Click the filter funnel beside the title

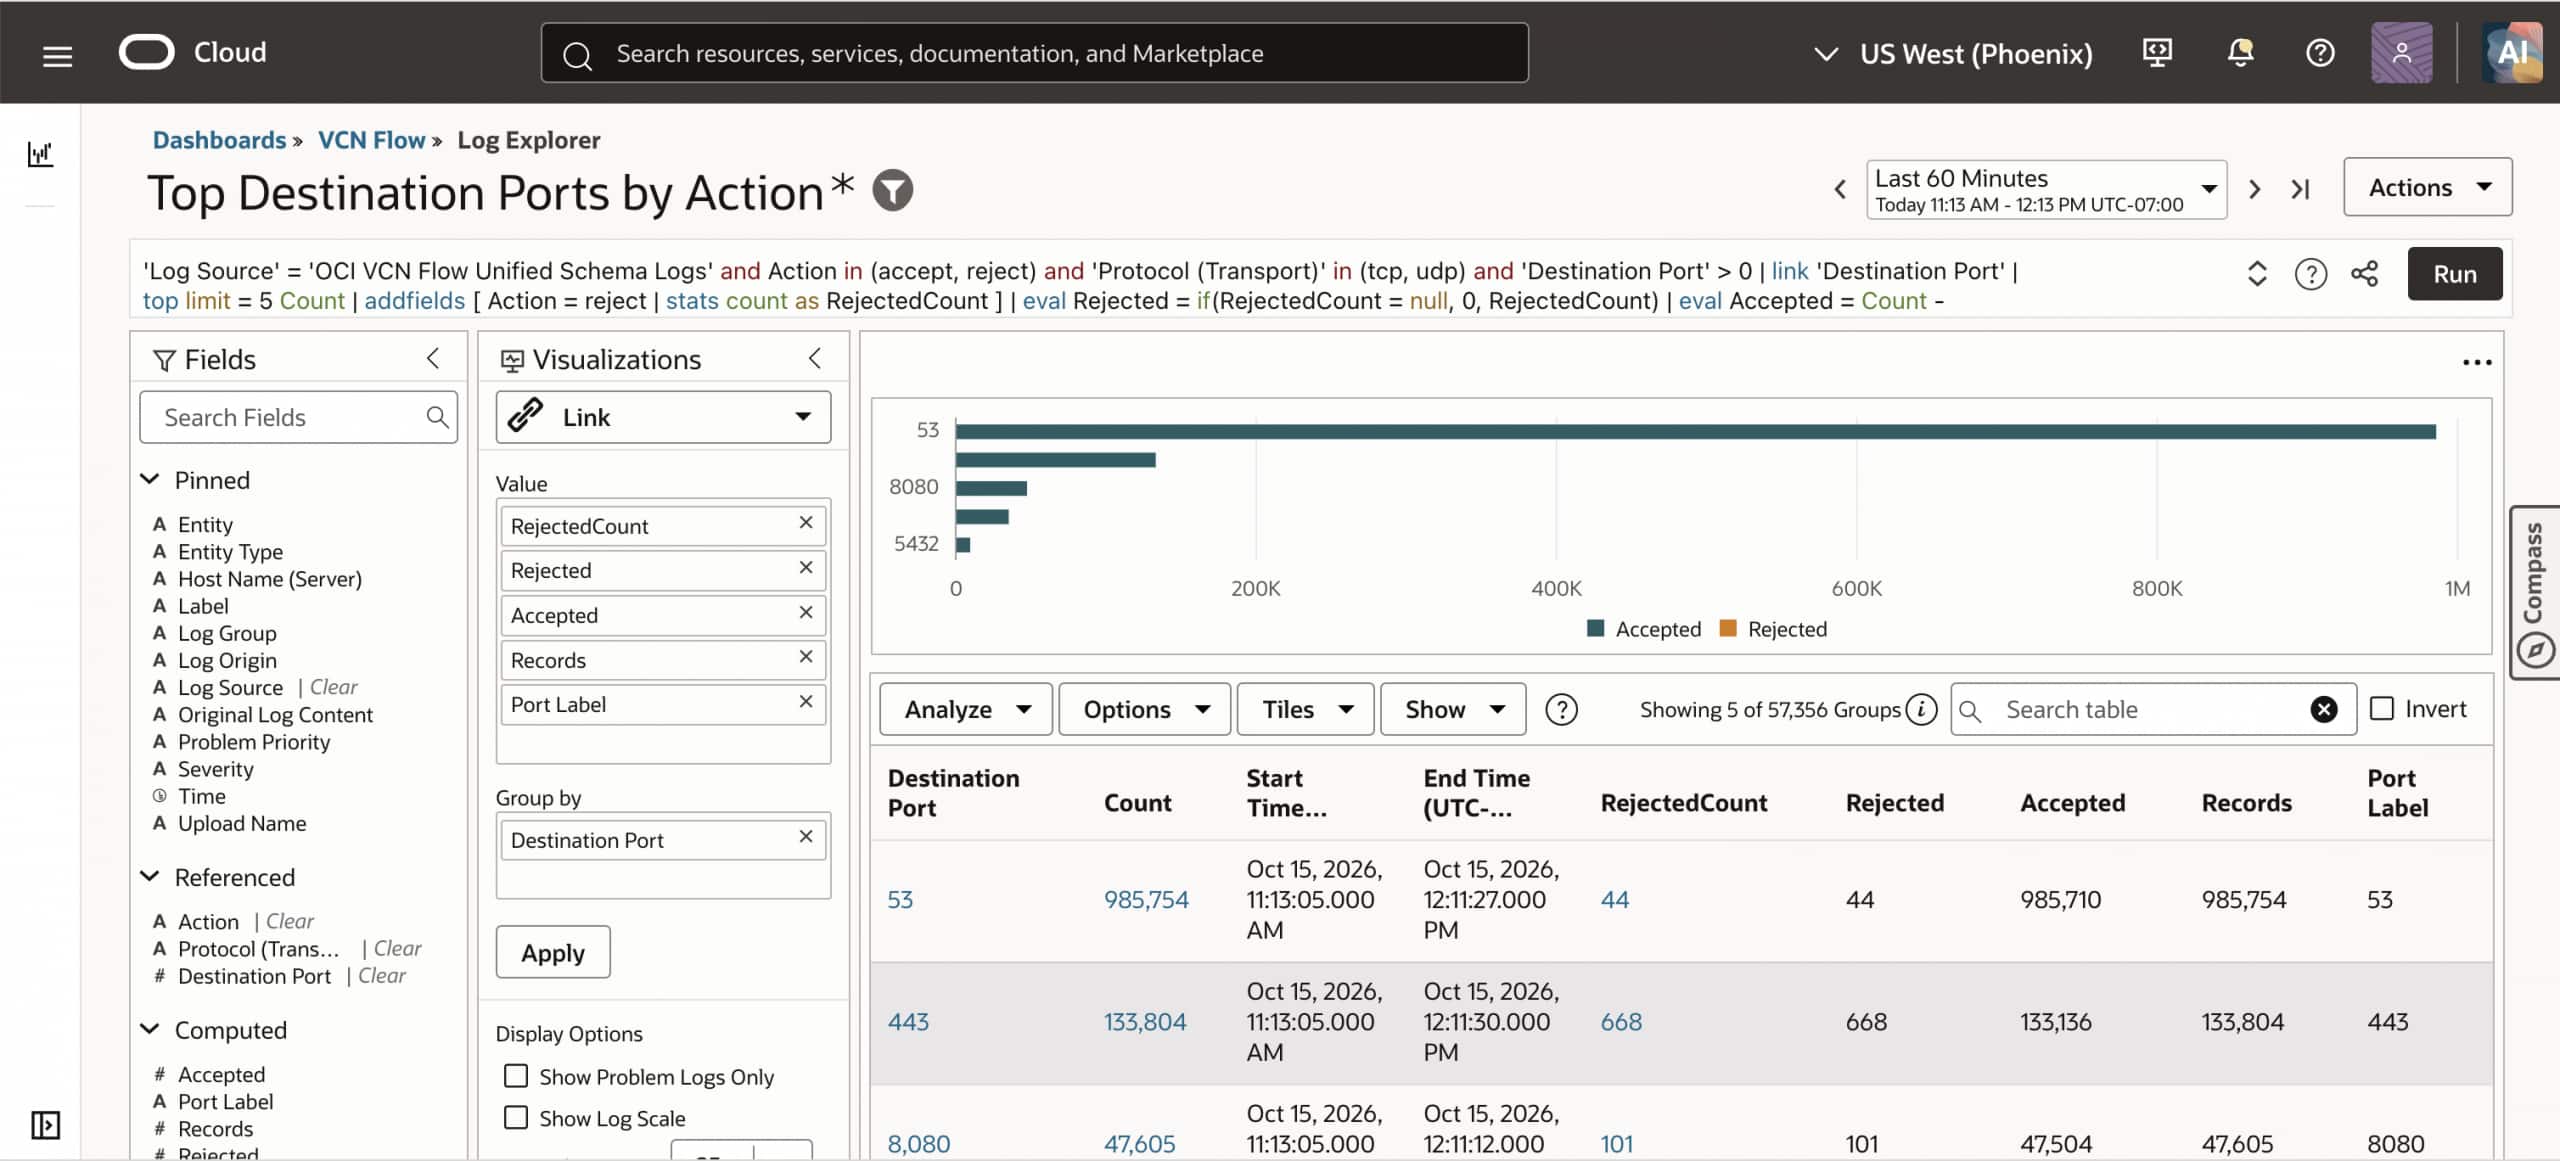[892, 190]
